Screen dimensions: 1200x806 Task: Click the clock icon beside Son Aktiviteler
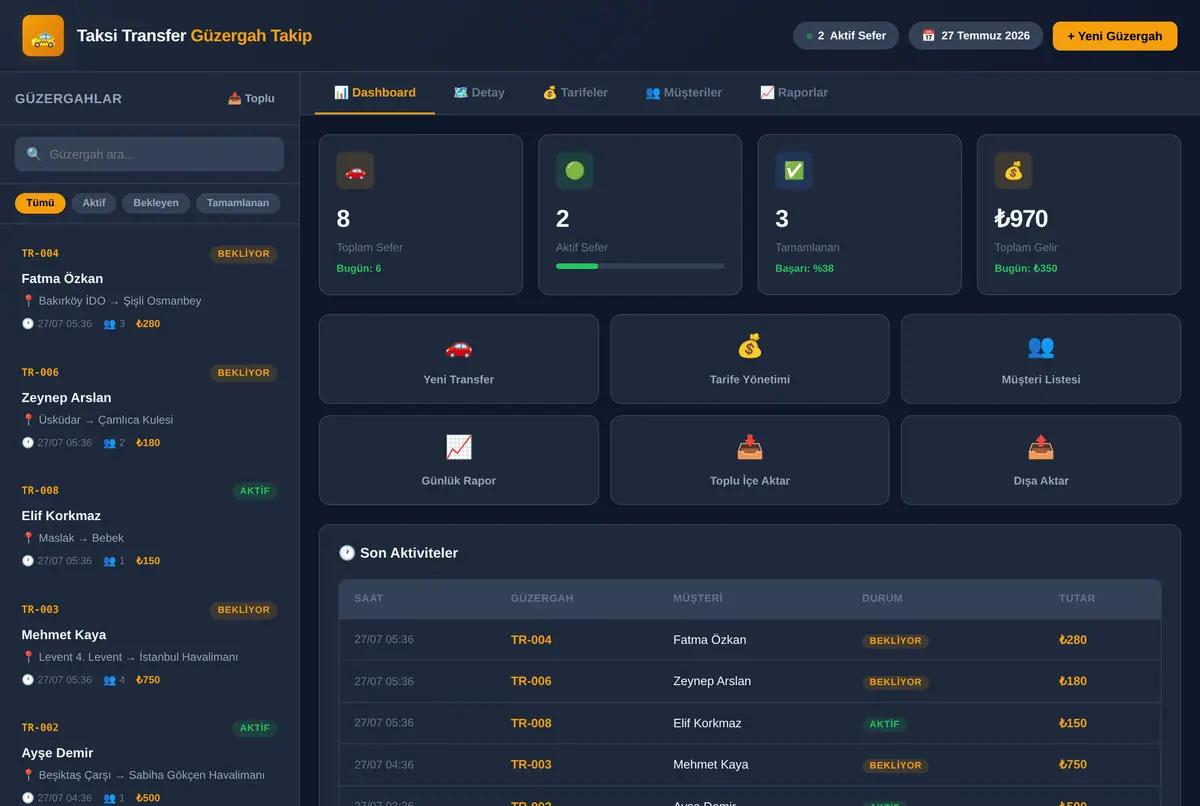pos(347,552)
